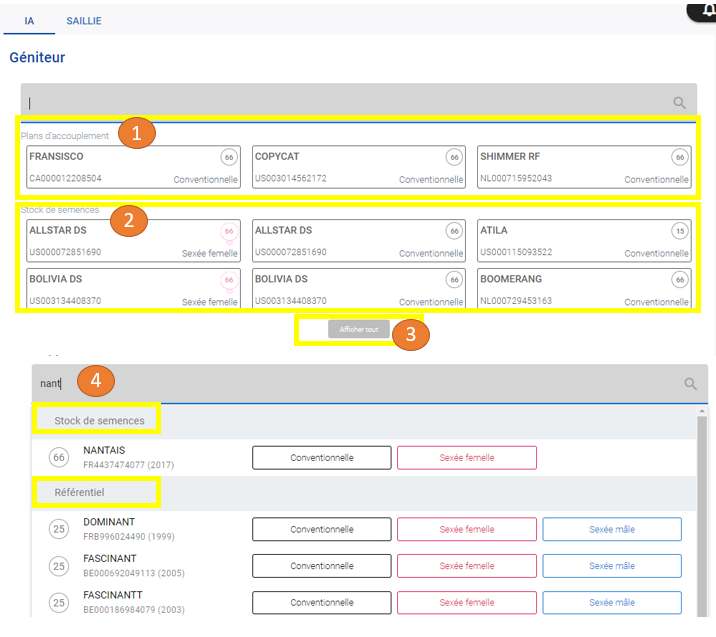Screen dimensions: 716x637
Task: Focus the empty Géniteur search field
Action: (358, 103)
